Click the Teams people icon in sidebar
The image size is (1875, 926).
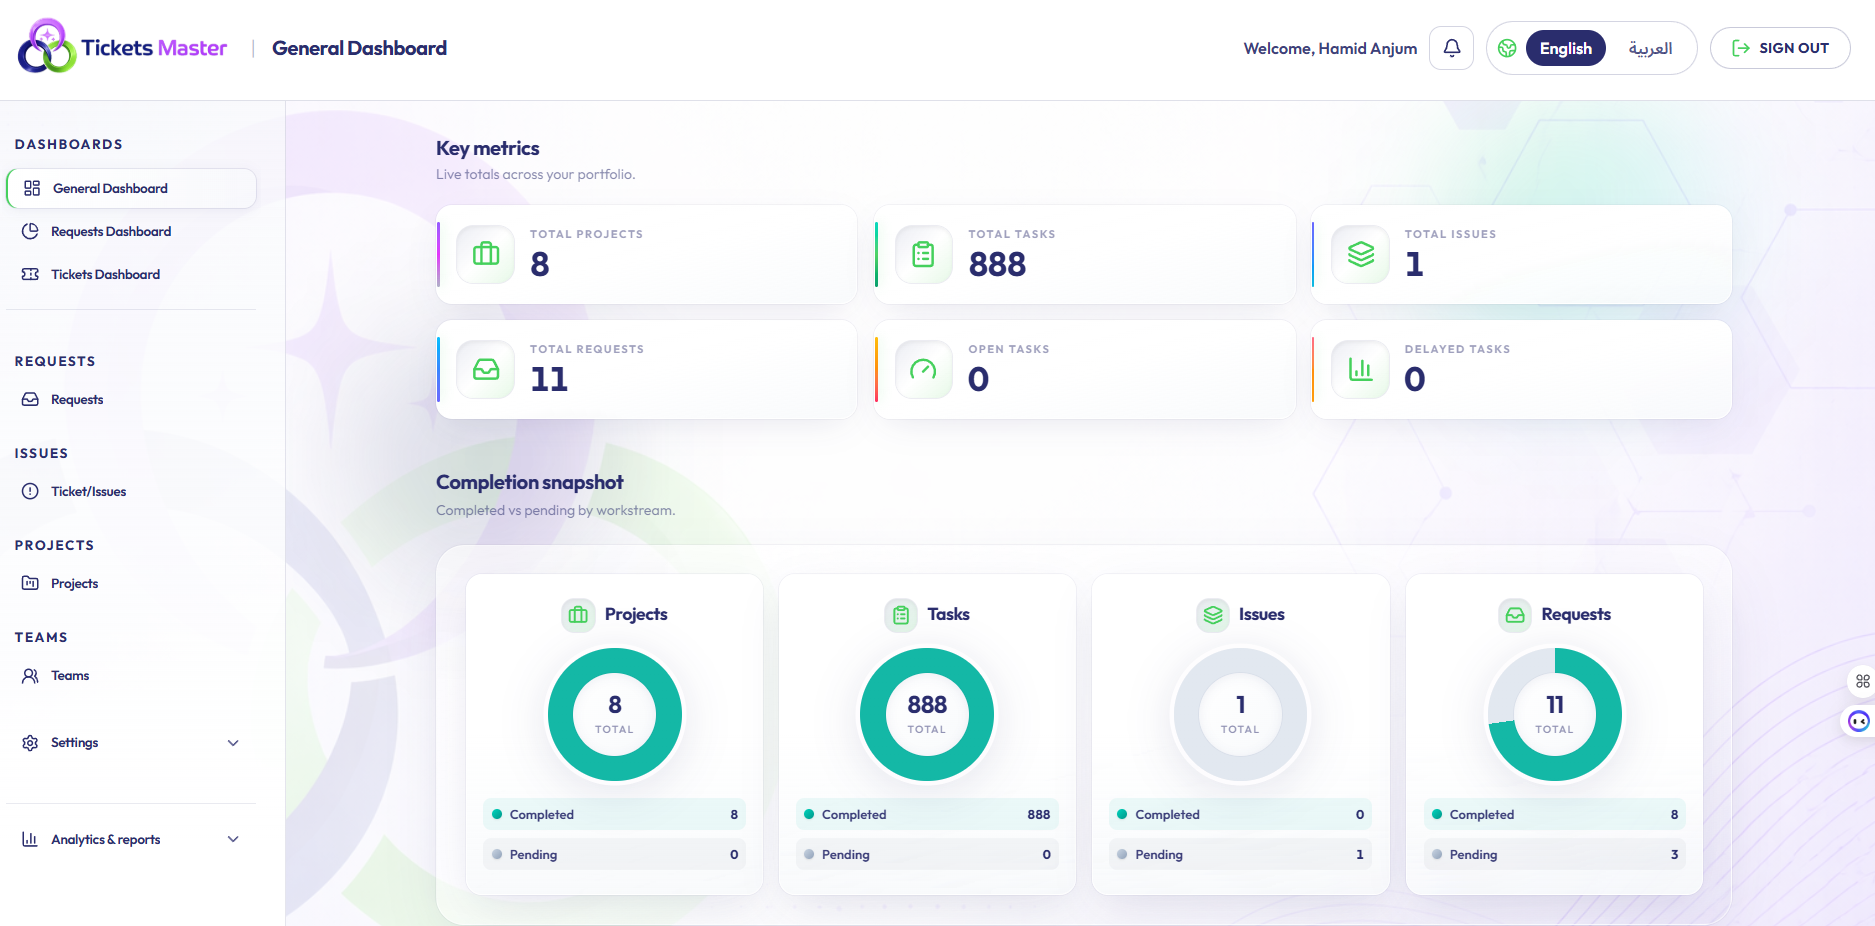click(30, 676)
